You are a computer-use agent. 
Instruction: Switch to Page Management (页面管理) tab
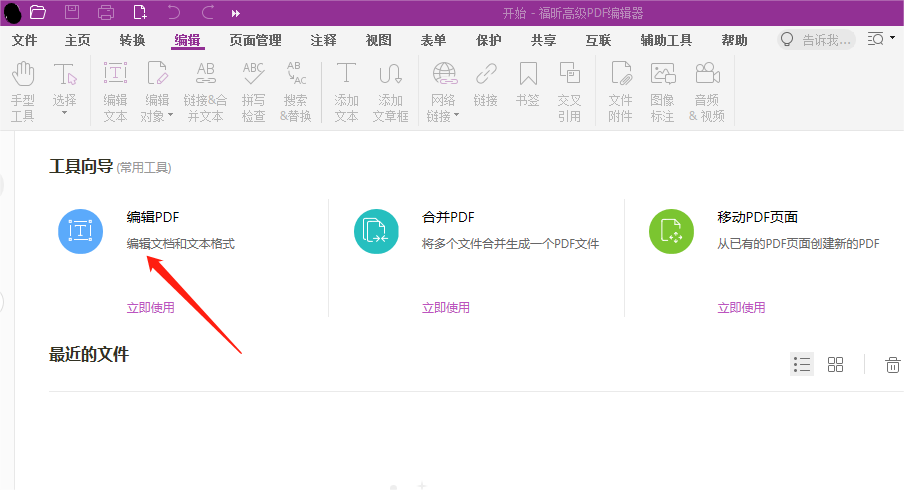(255, 40)
